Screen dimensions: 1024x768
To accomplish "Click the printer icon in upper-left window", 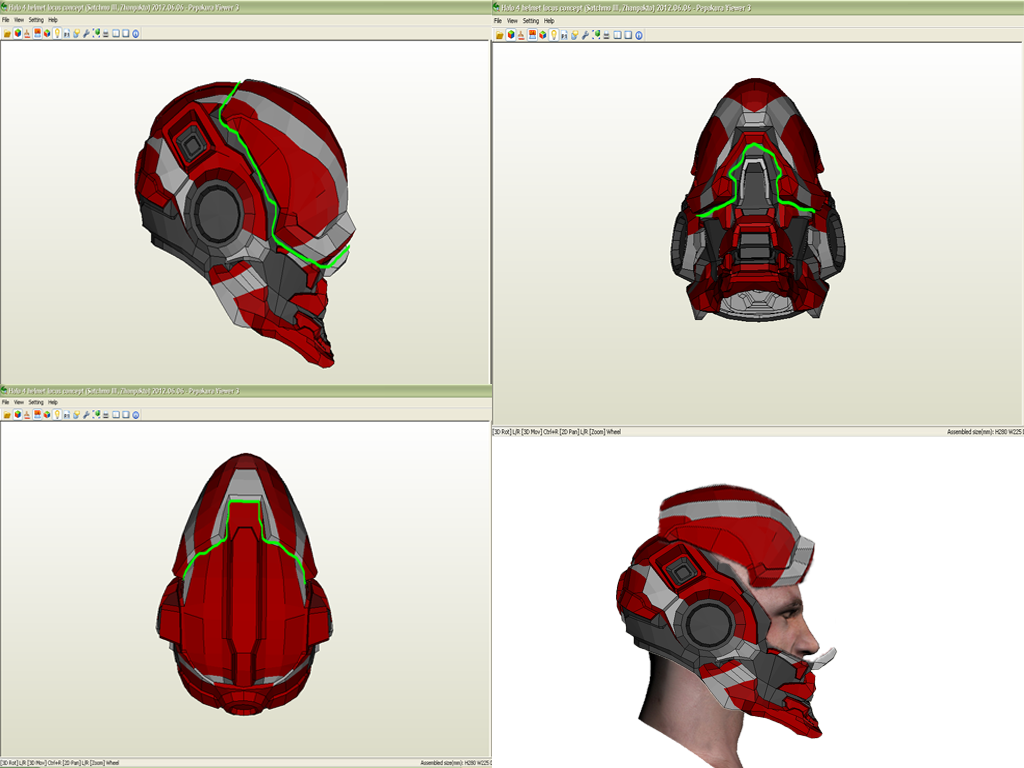I will pos(106,33).
